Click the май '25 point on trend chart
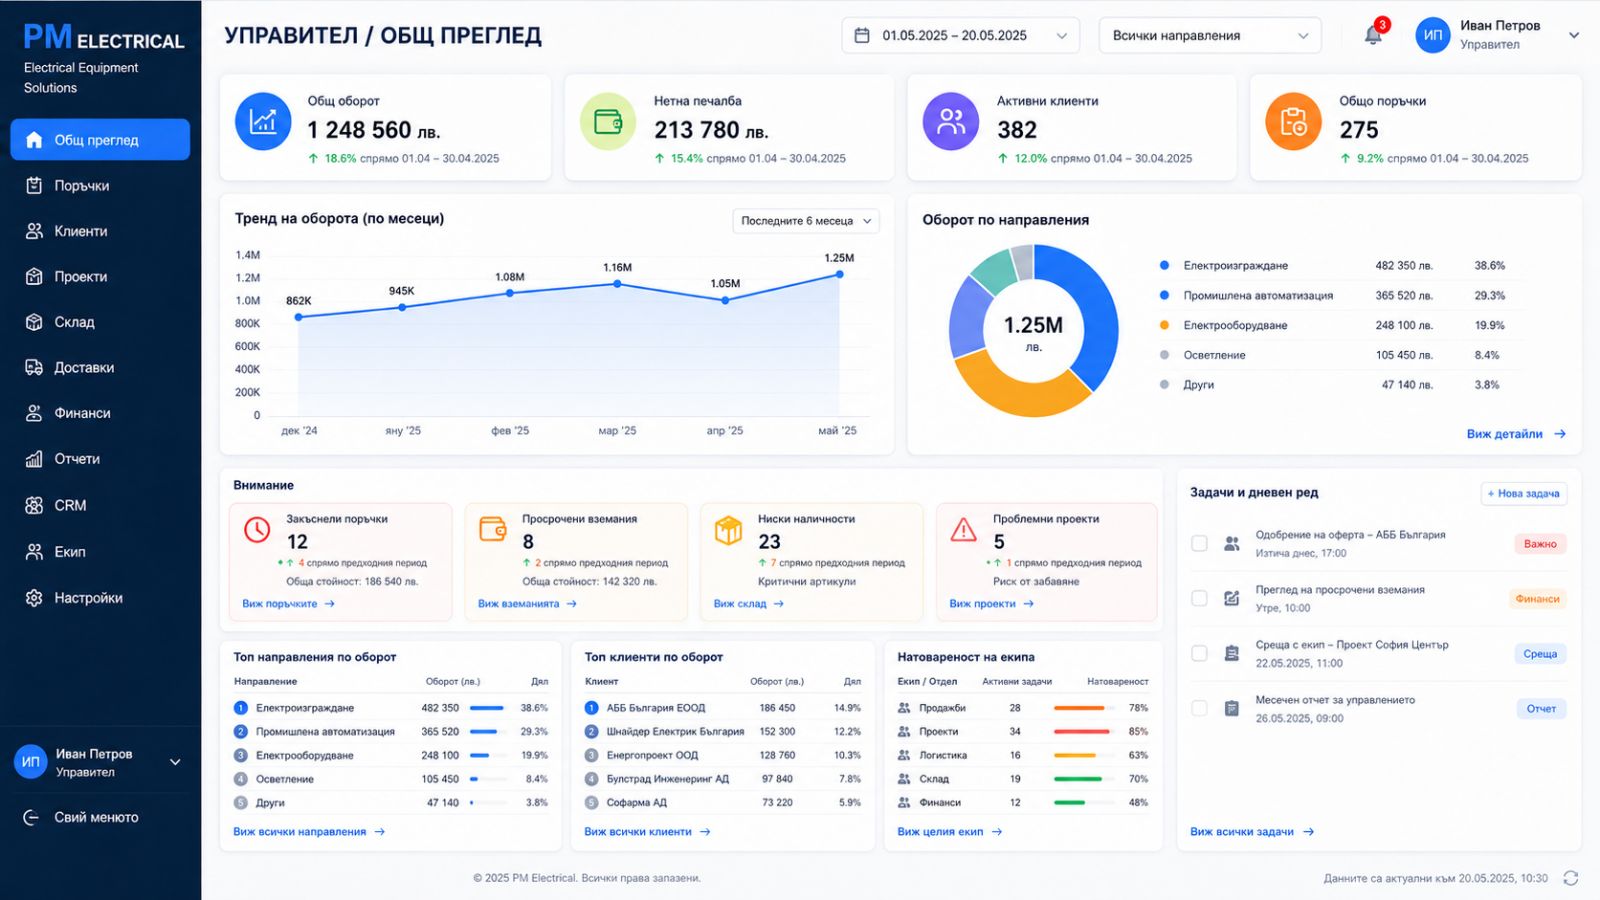Screen dimensions: 1600x900 pyautogui.click(x=840, y=274)
